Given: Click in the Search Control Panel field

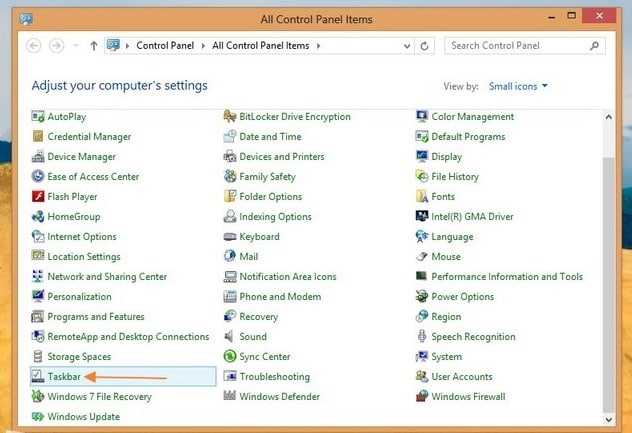Looking at the screenshot, I should click(x=524, y=46).
